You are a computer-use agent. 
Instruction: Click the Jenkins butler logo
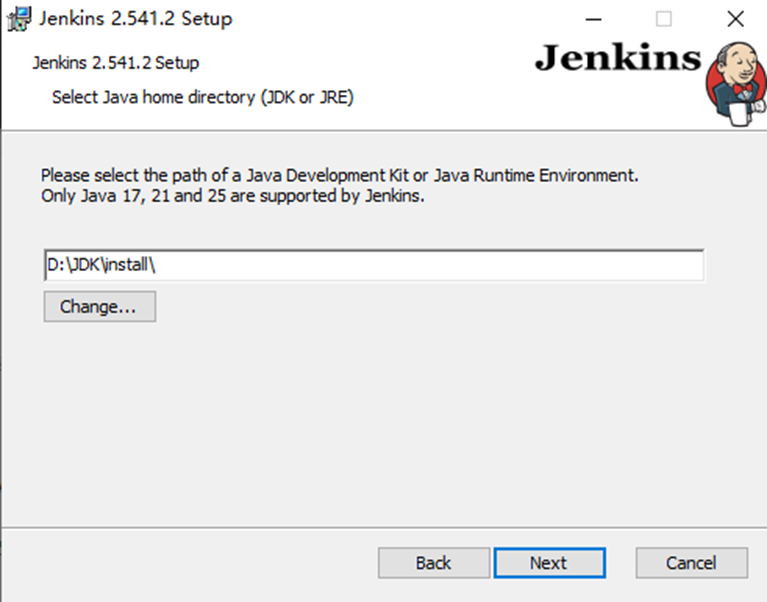point(736,83)
